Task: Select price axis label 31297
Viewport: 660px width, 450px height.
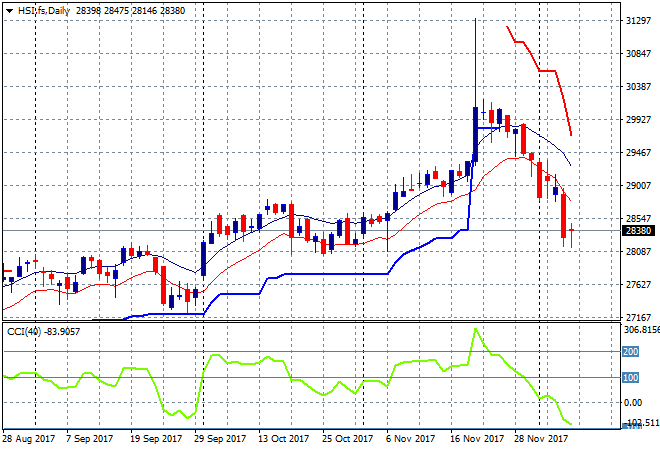Action: [x=639, y=21]
